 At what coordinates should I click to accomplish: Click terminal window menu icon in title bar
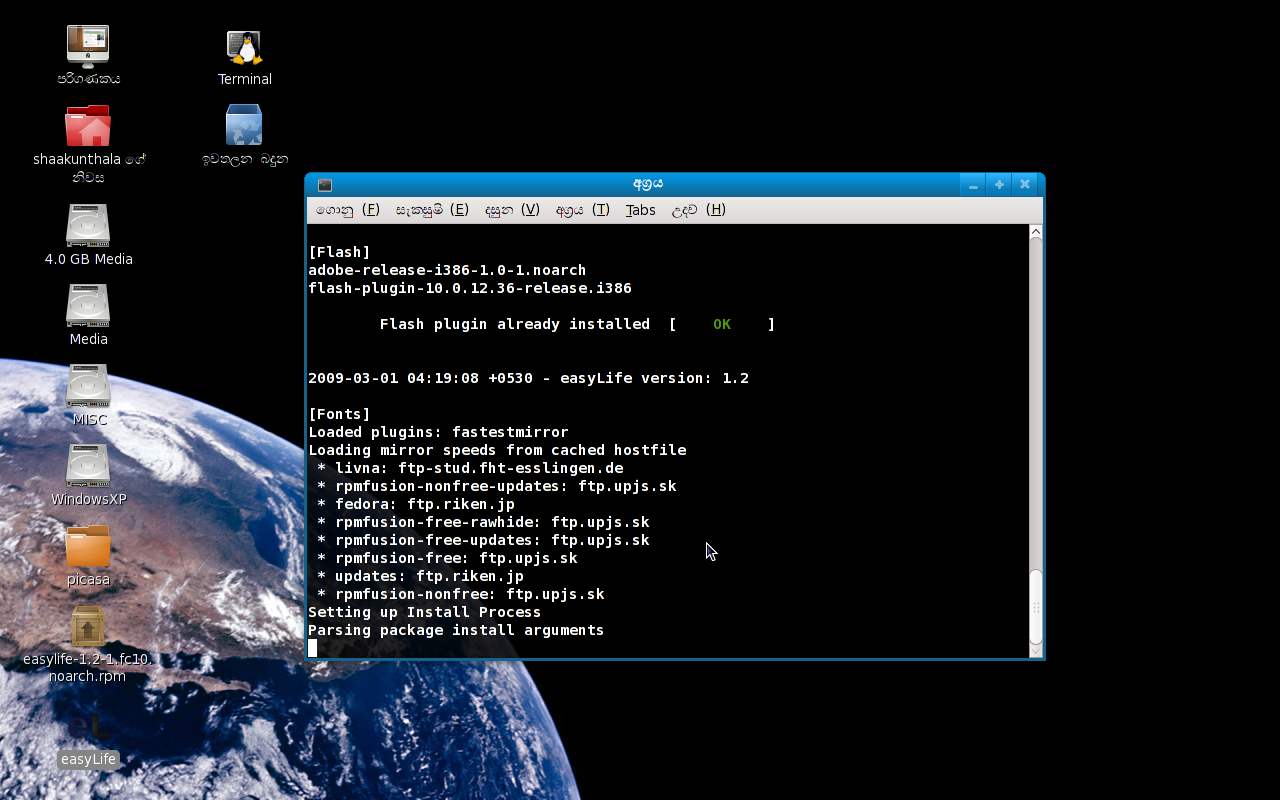coord(325,185)
